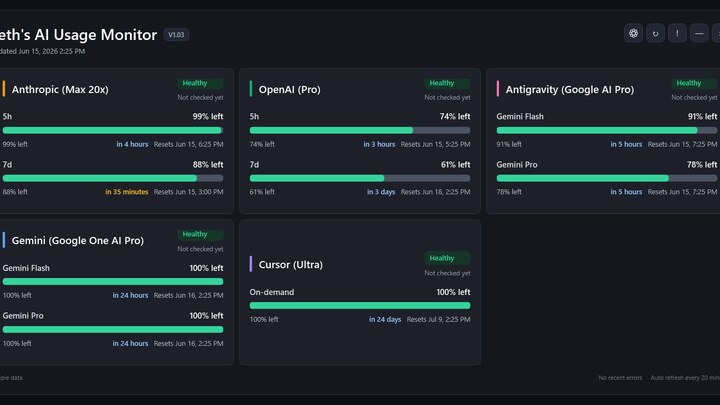
Task: Click the Healthy badge on Gemini card
Action: point(200,234)
